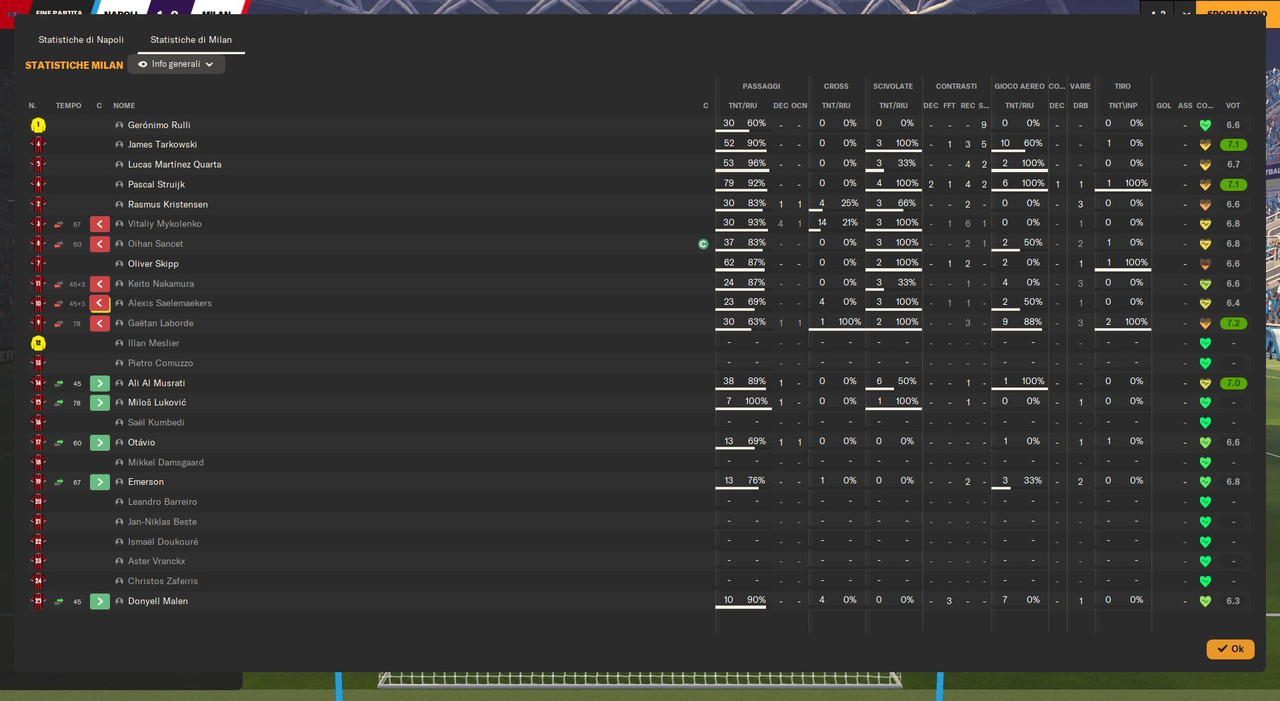
Task: Click the substituted-off arrow icon for Gaëtan Laborde
Action: click(59, 323)
